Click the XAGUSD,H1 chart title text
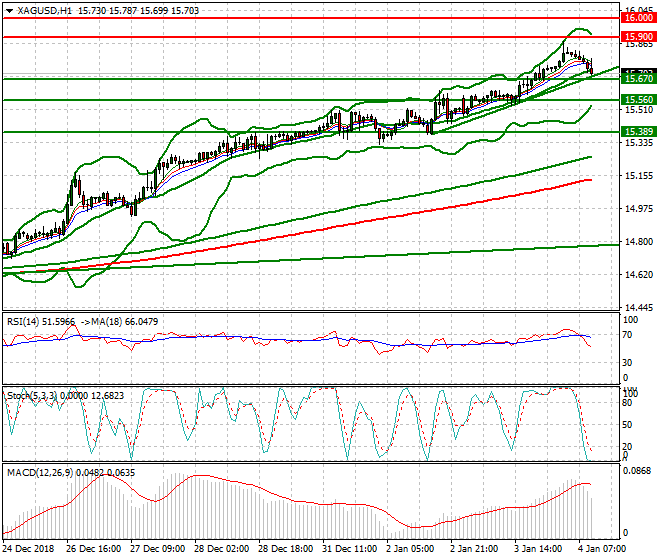 [x=45, y=11]
